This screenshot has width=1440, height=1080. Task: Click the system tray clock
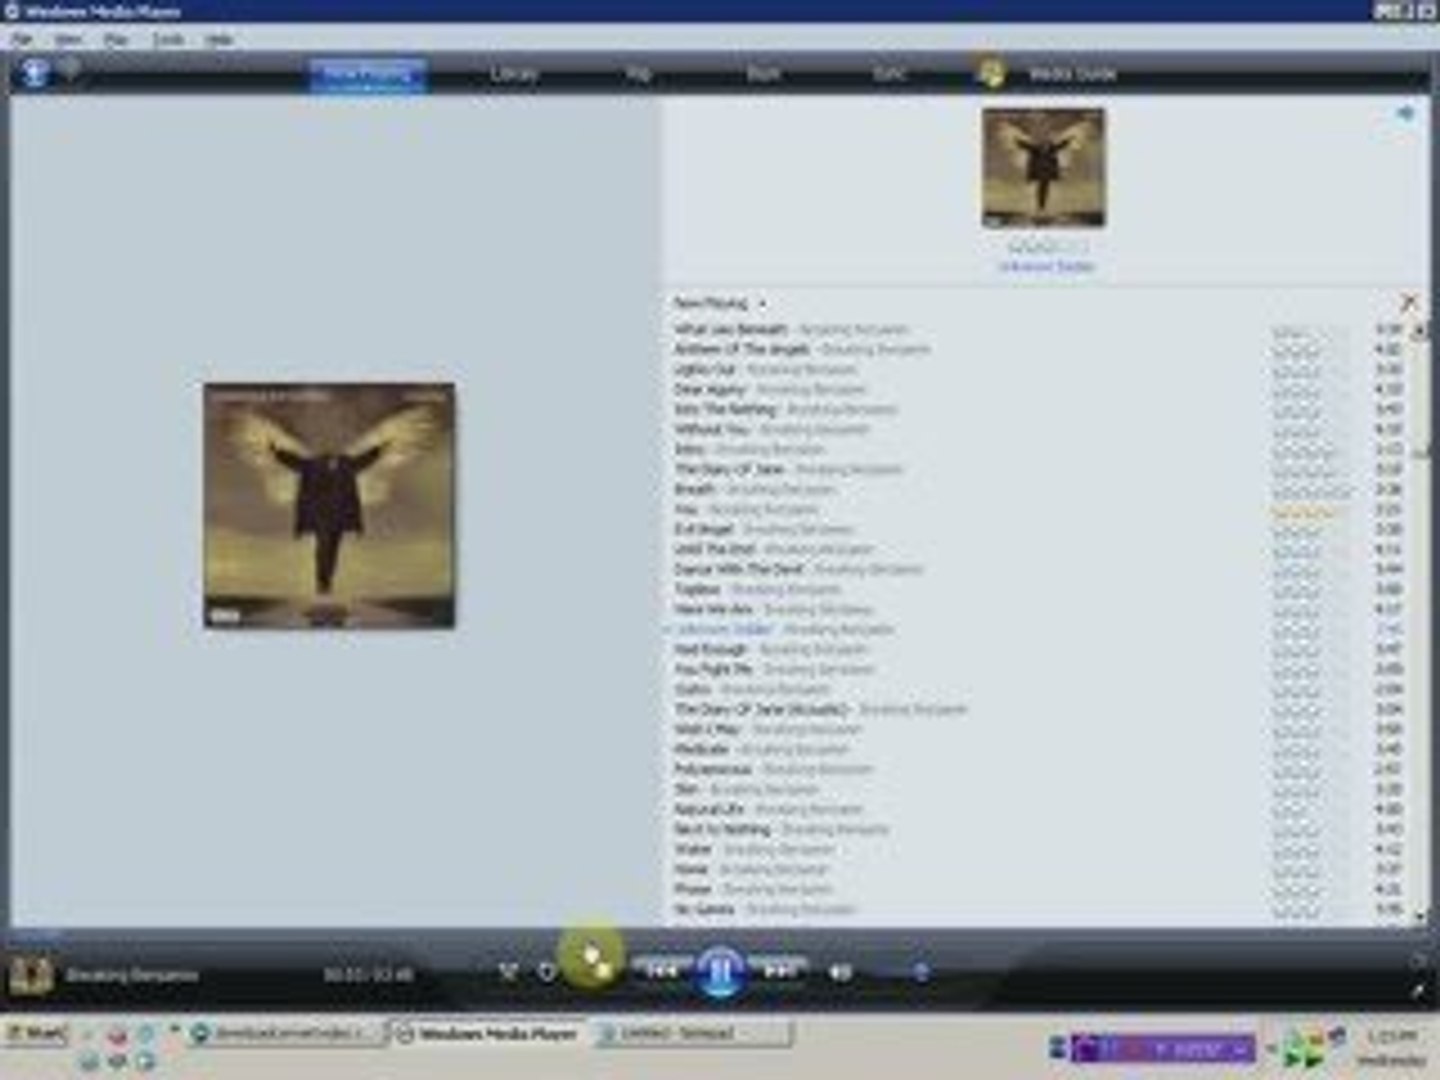click(x=1393, y=1047)
